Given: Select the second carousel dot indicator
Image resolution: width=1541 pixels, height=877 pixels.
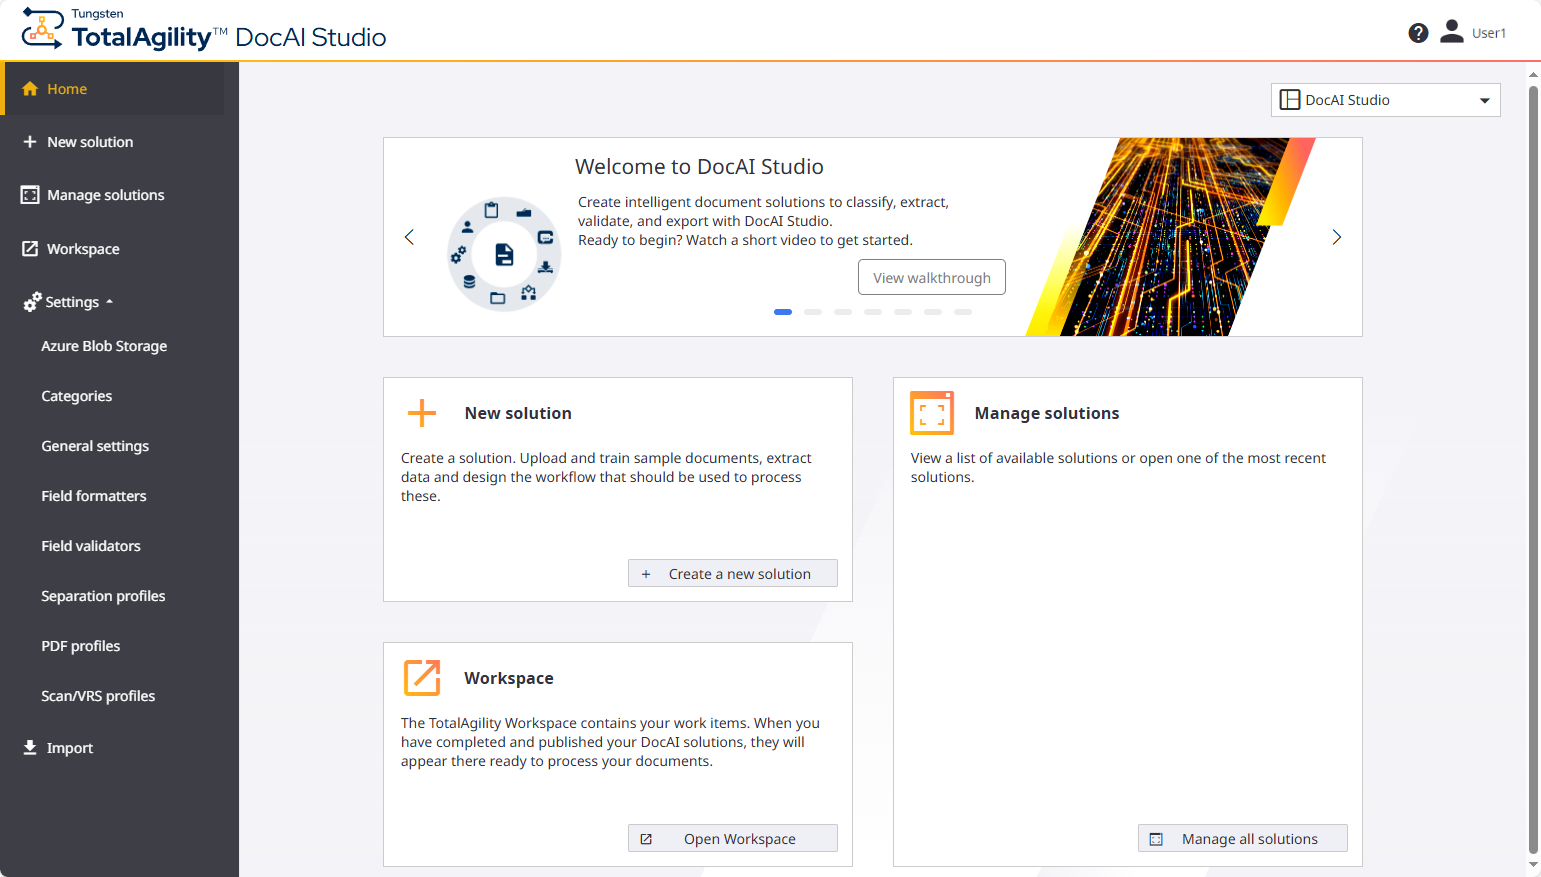Looking at the screenshot, I should 813,312.
